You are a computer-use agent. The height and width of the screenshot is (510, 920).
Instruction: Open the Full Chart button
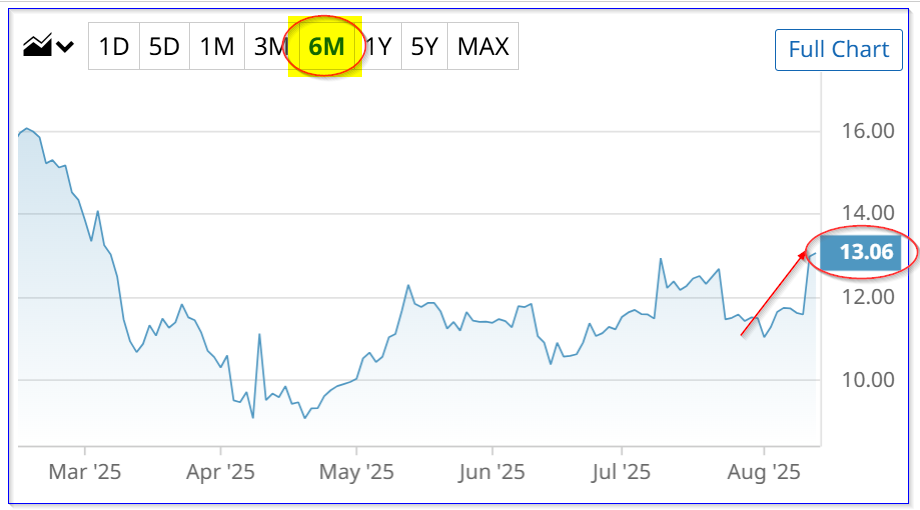click(838, 50)
